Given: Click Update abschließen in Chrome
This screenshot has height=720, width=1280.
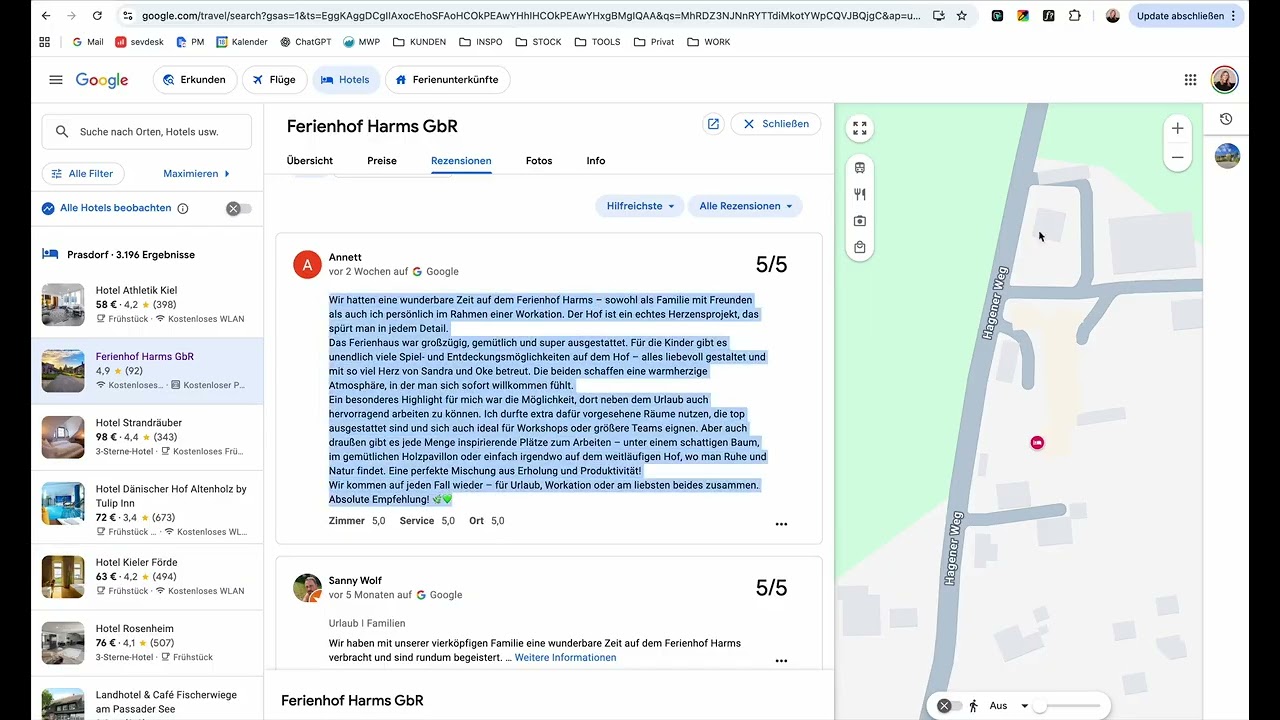Looking at the screenshot, I should 1187,16.
